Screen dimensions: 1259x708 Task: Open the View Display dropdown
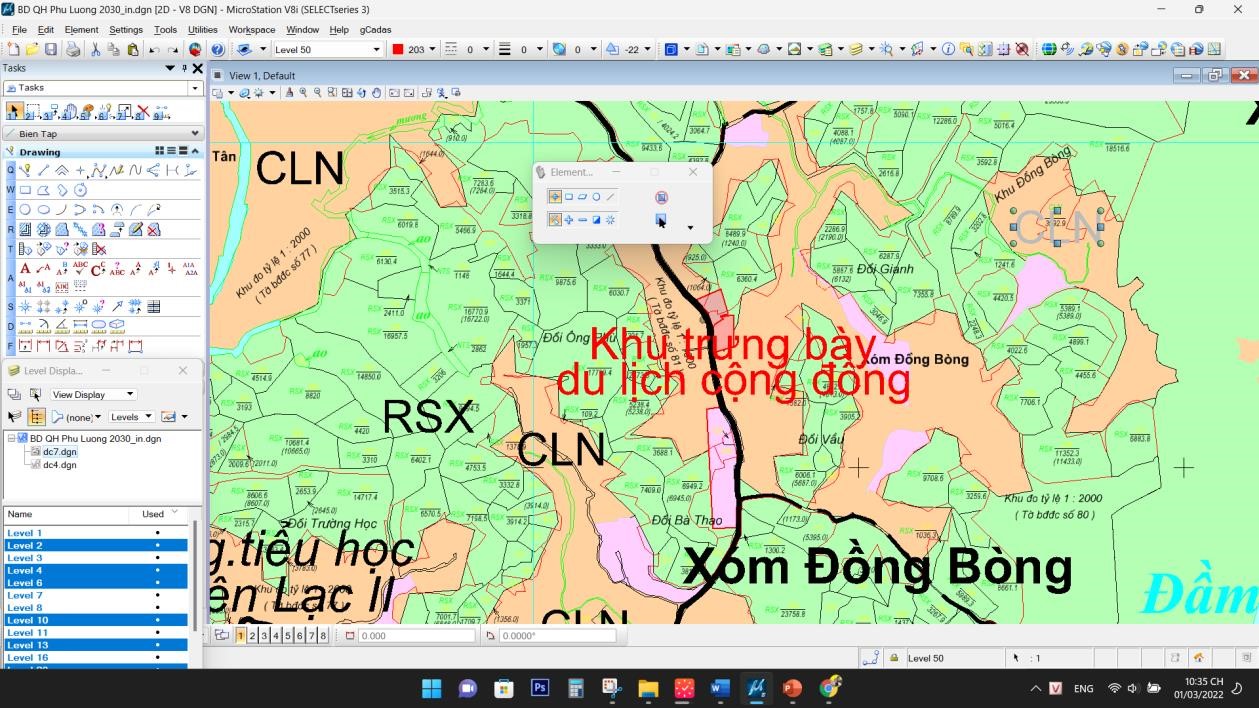click(x=93, y=394)
